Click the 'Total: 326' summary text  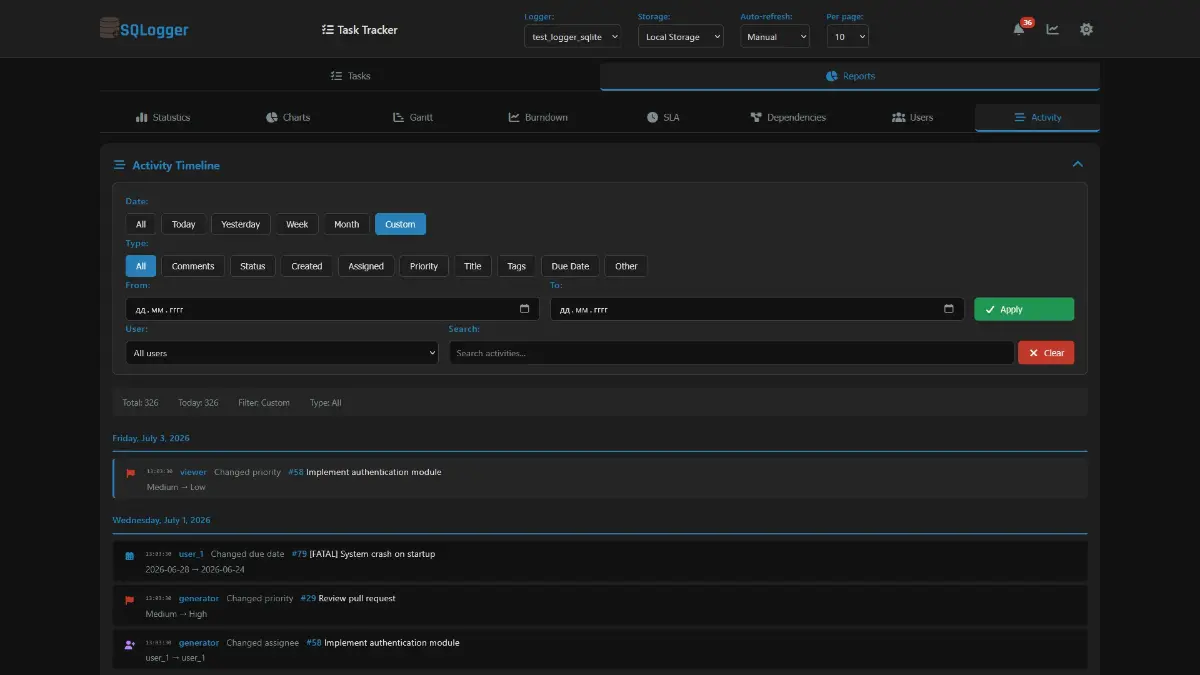pos(140,403)
